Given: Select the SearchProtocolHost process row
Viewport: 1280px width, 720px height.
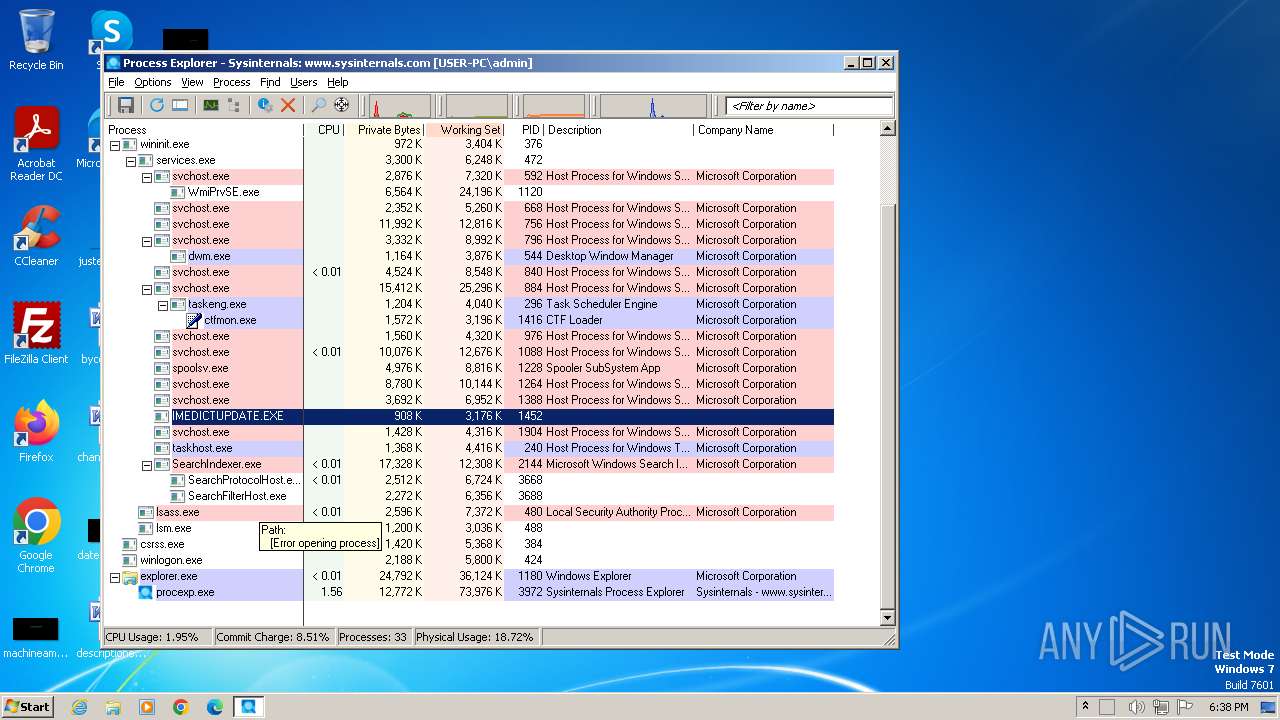Looking at the screenshot, I should (469, 480).
